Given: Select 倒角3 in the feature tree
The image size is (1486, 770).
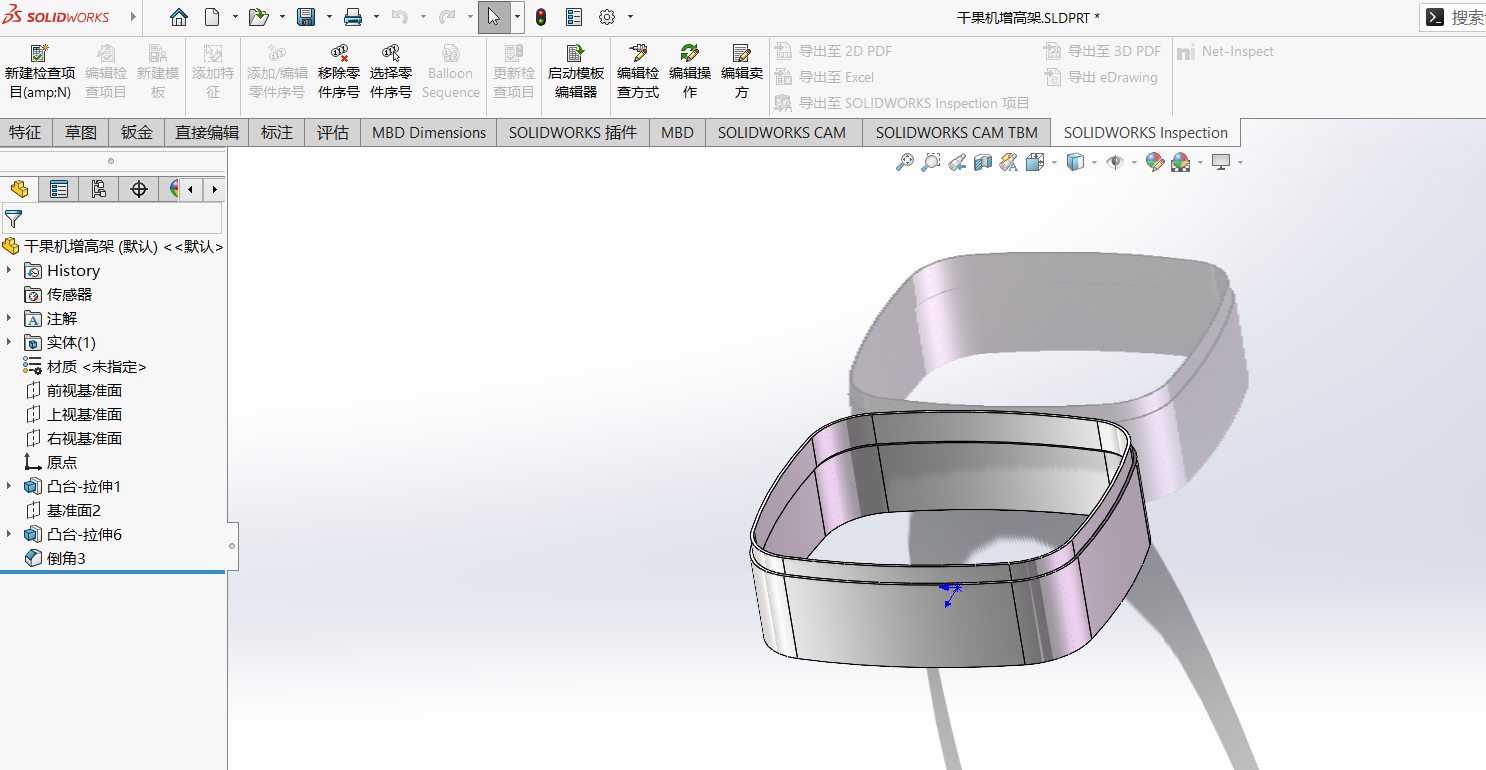Looking at the screenshot, I should (66, 558).
